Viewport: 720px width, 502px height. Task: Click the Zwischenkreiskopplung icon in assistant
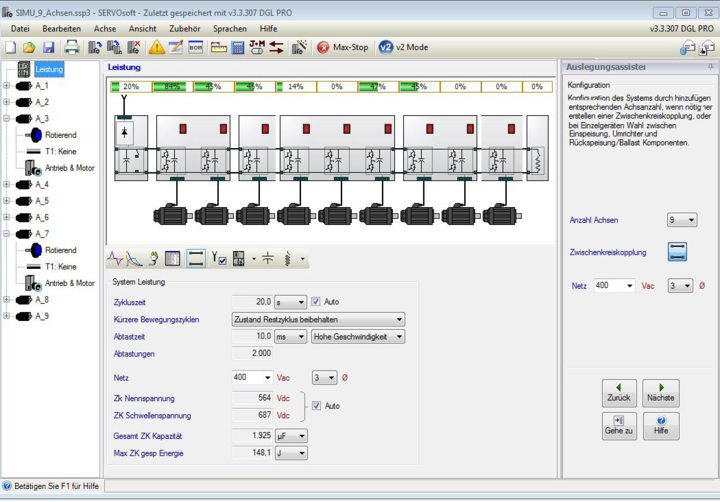tap(677, 252)
